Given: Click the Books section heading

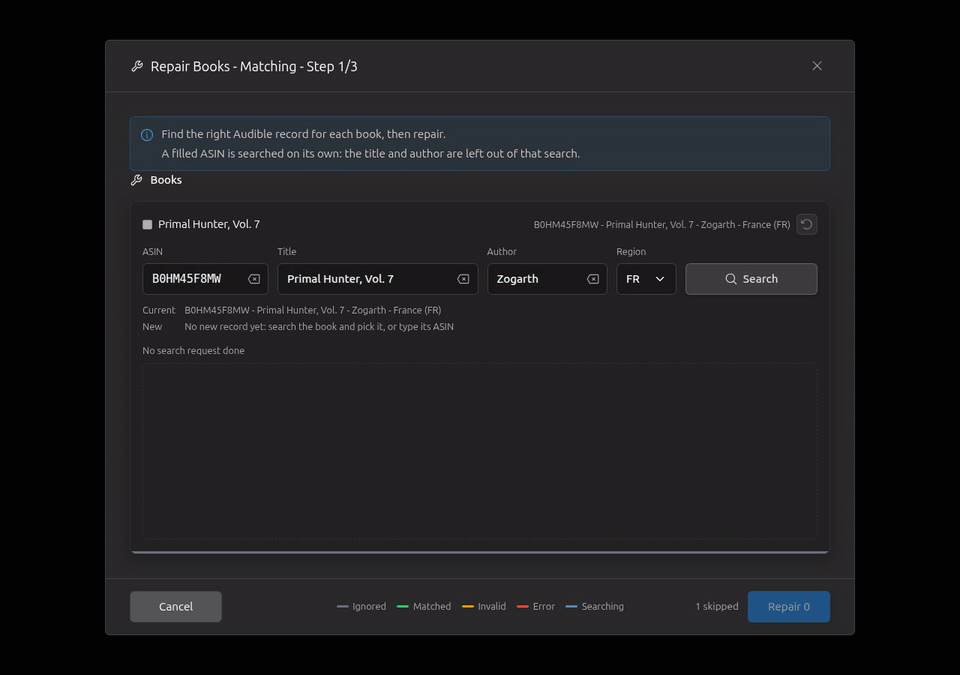Looking at the screenshot, I should [x=166, y=180].
